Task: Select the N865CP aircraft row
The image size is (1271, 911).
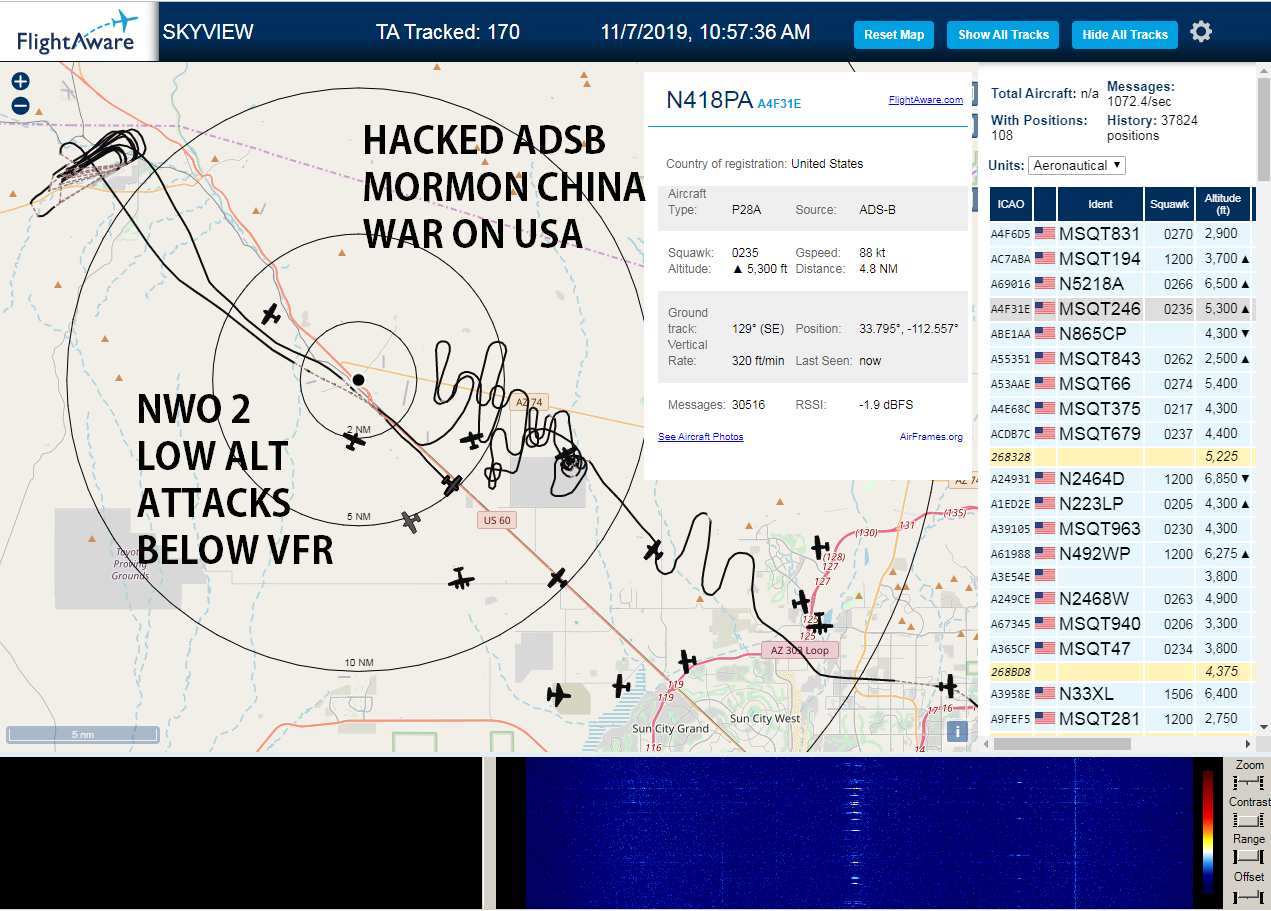Action: click(x=1121, y=334)
